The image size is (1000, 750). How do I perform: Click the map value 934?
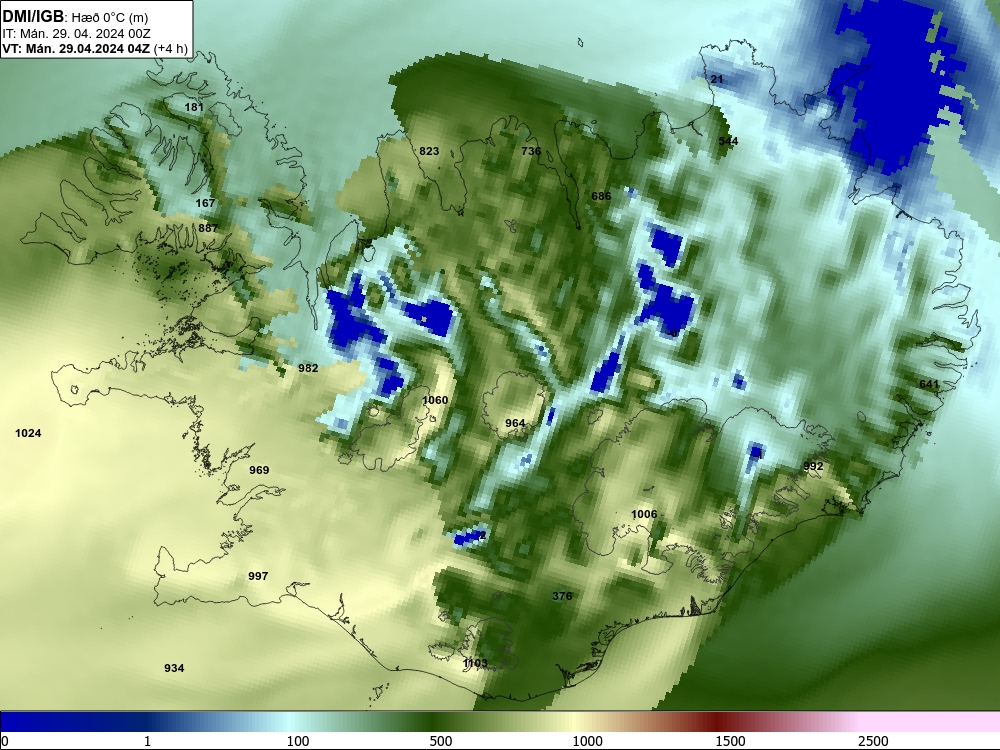click(174, 668)
